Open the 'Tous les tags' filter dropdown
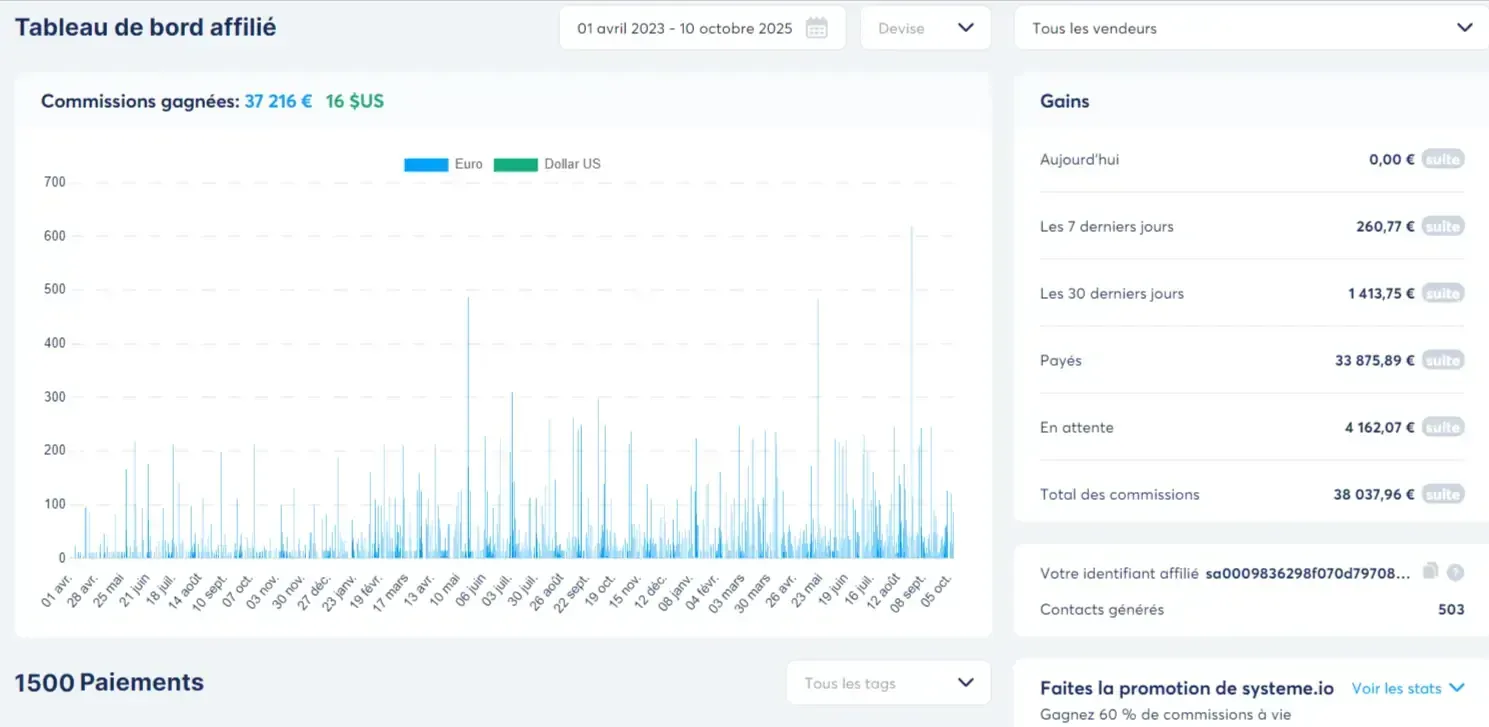Screen dimensions: 1489x727 [x=888, y=683]
